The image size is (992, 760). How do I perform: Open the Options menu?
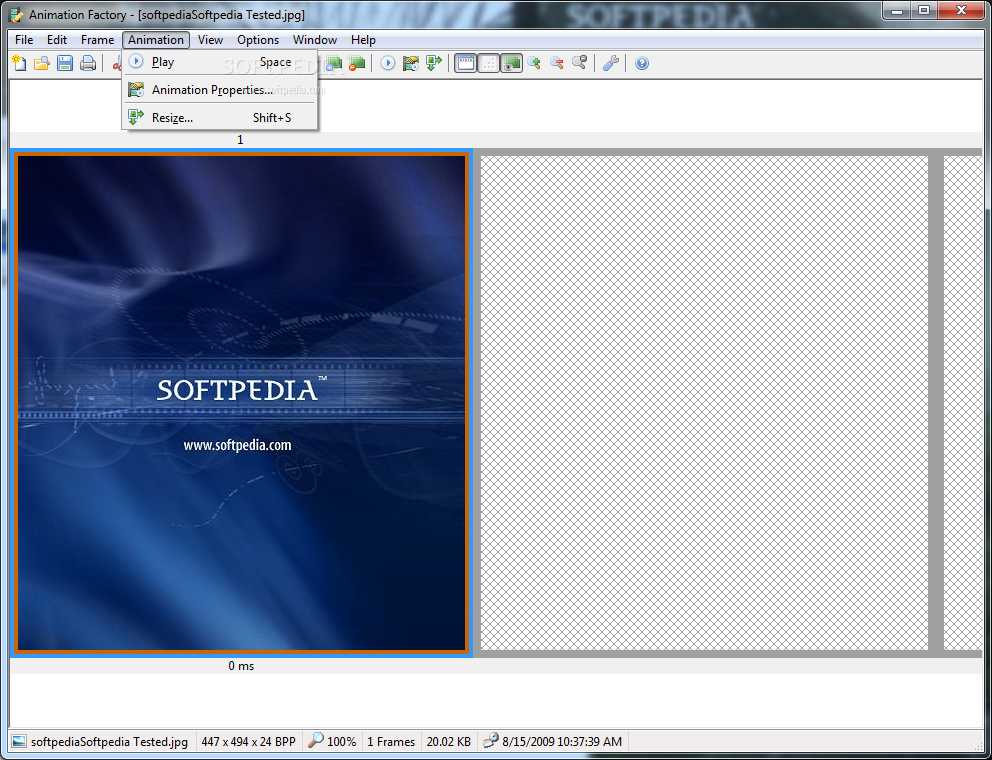pos(258,40)
